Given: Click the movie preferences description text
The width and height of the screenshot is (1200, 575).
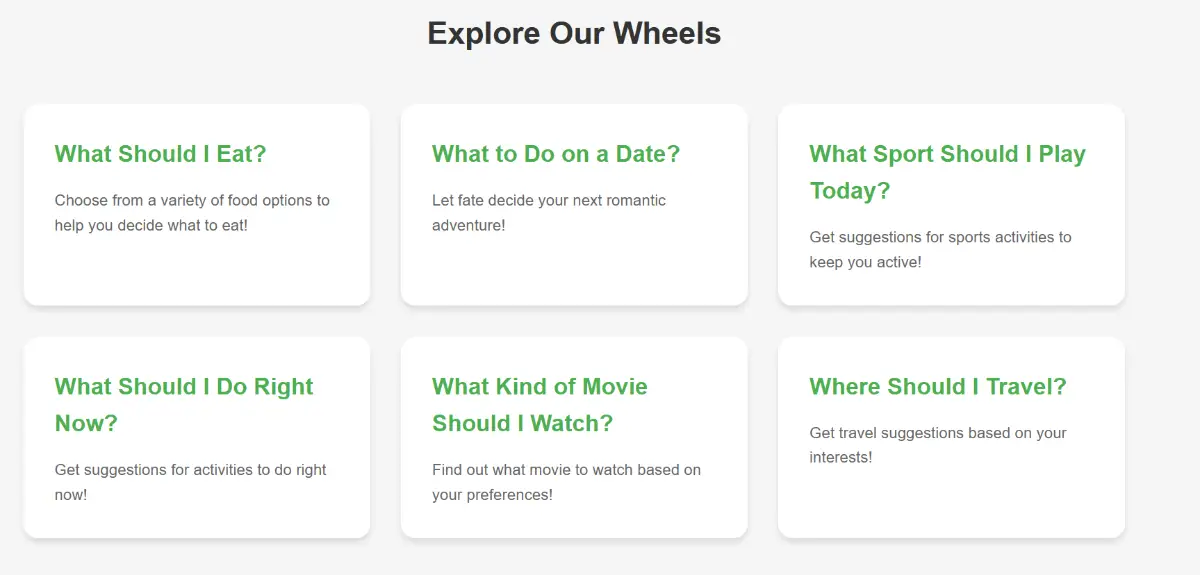Looking at the screenshot, I should (566, 482).
